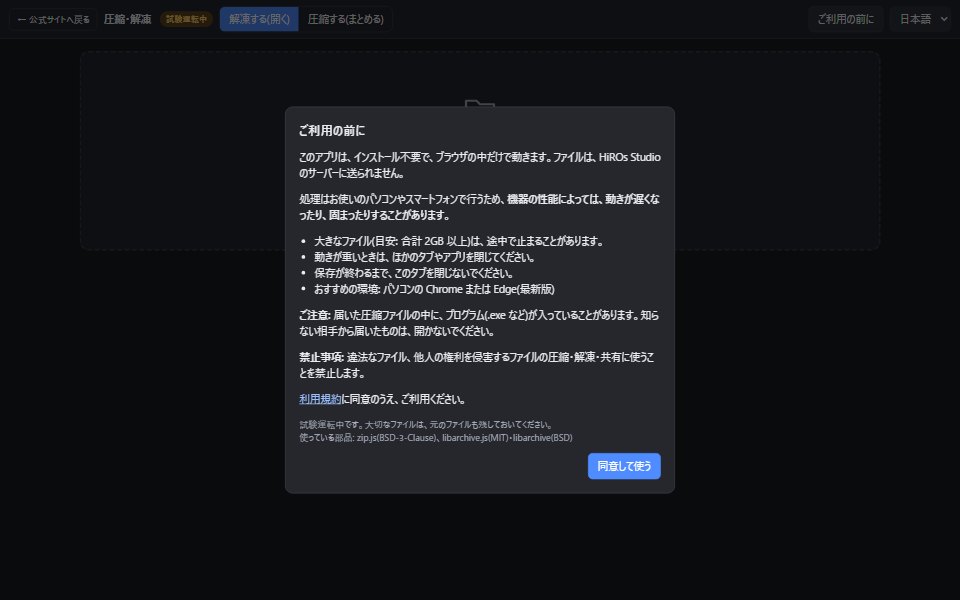This screenshot has height=600, width=960.
Task: Click the dialog heading ご利用の前に
Action: click(x=332, y=130)
